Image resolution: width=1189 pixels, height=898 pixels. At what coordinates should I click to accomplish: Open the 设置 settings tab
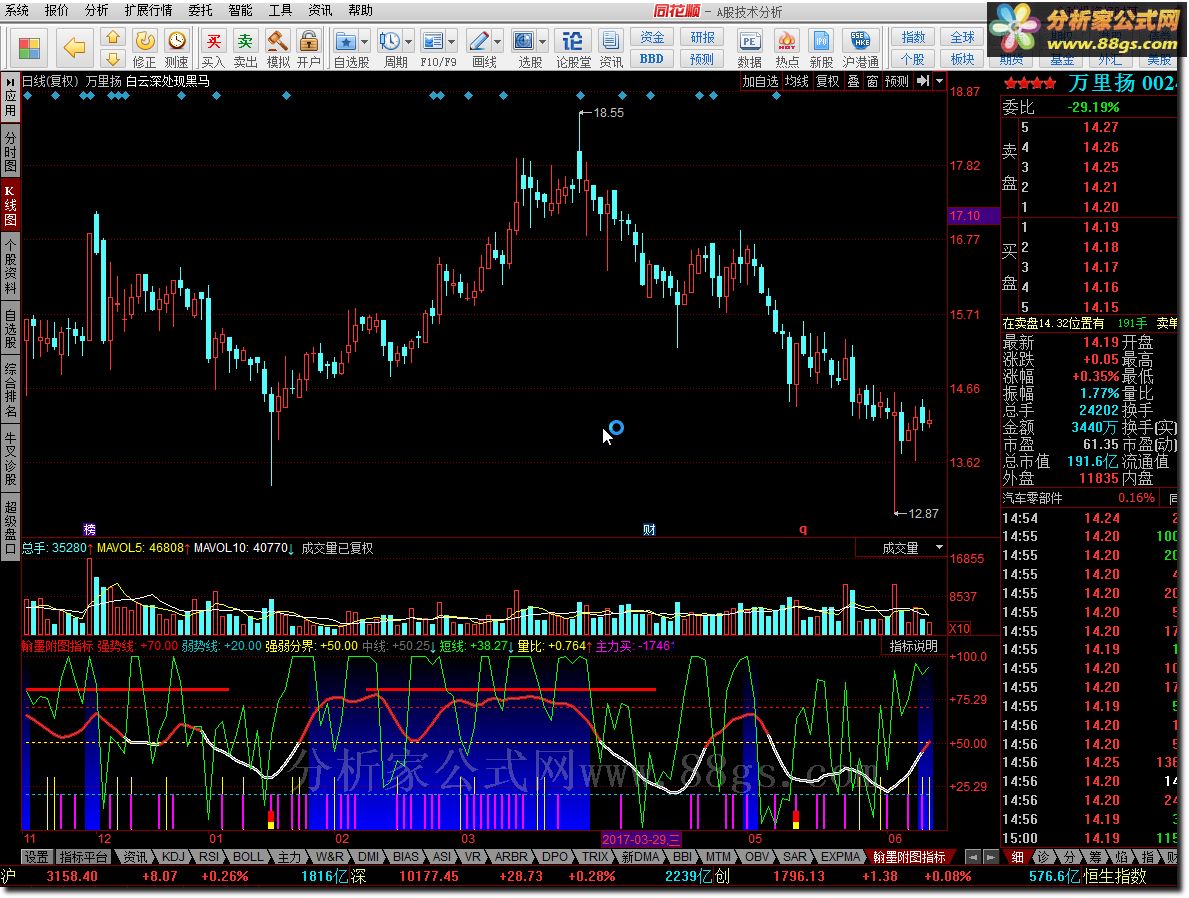point(36,856)
